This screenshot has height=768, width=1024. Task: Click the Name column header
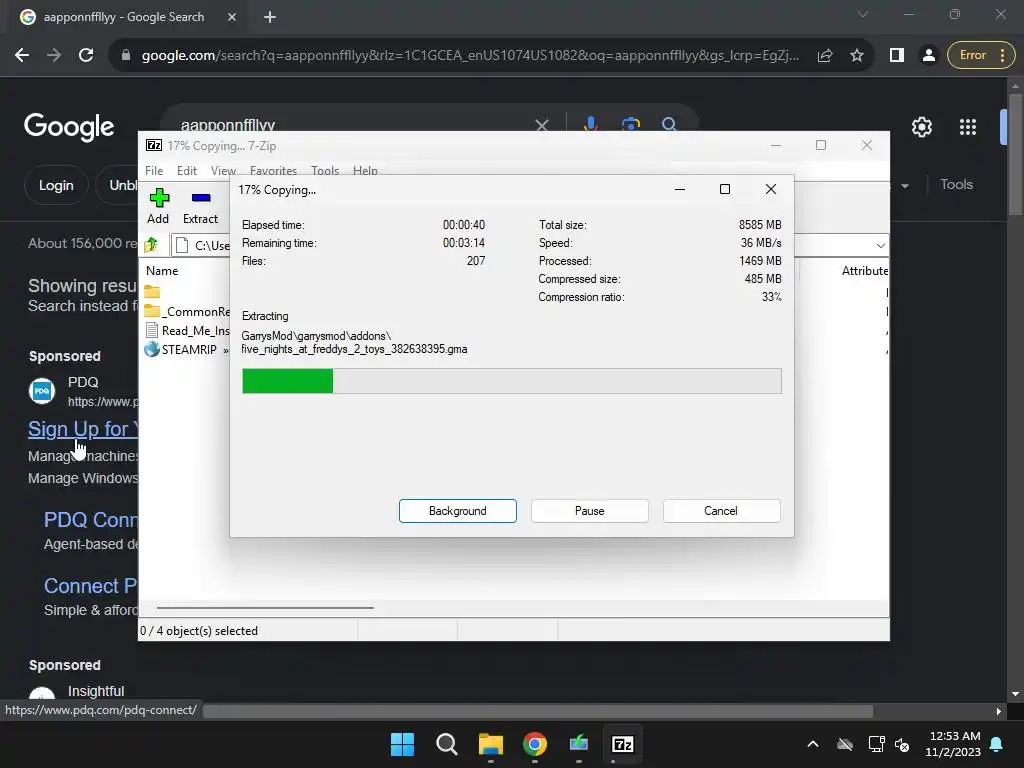pyautogui.click(x=162, y=270)
